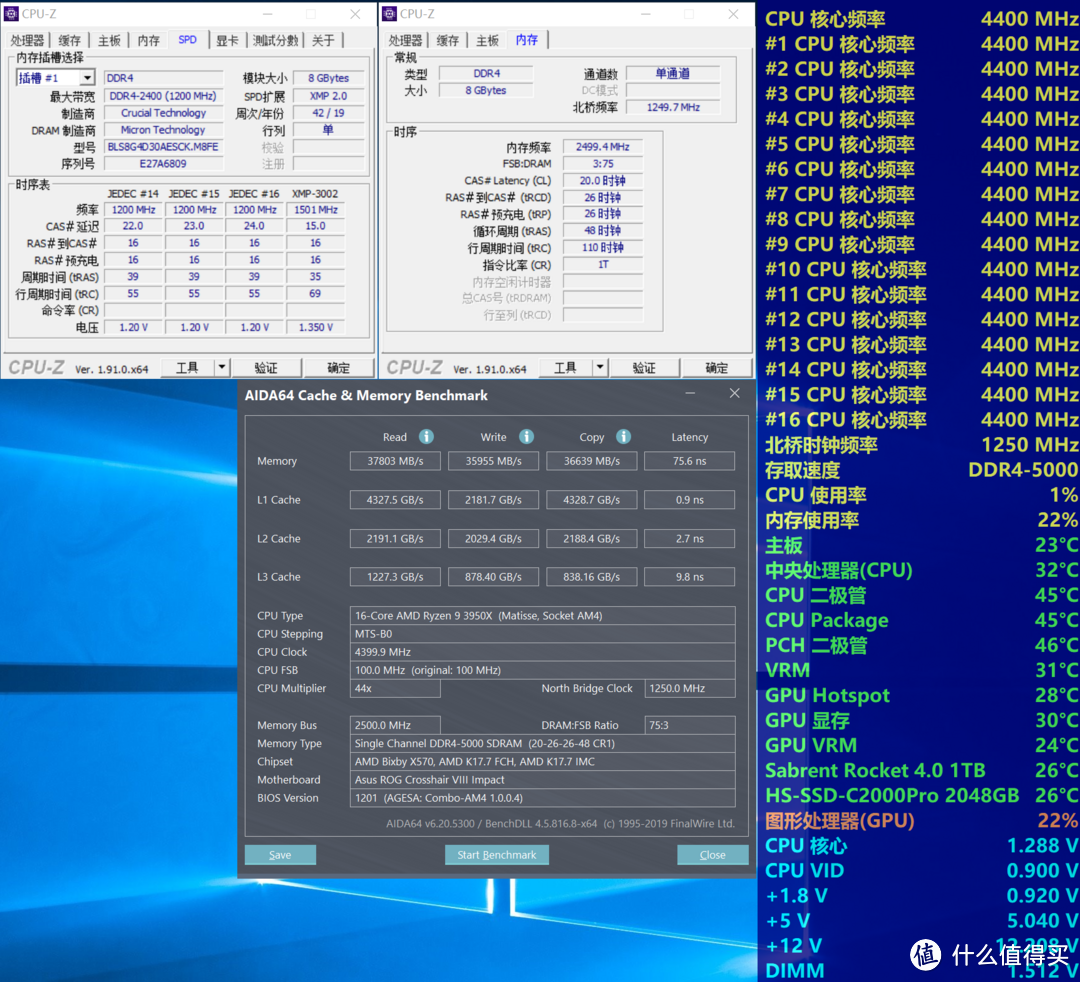Click L1 Cache Read value 4327.5 GB/s

point(395,499)
